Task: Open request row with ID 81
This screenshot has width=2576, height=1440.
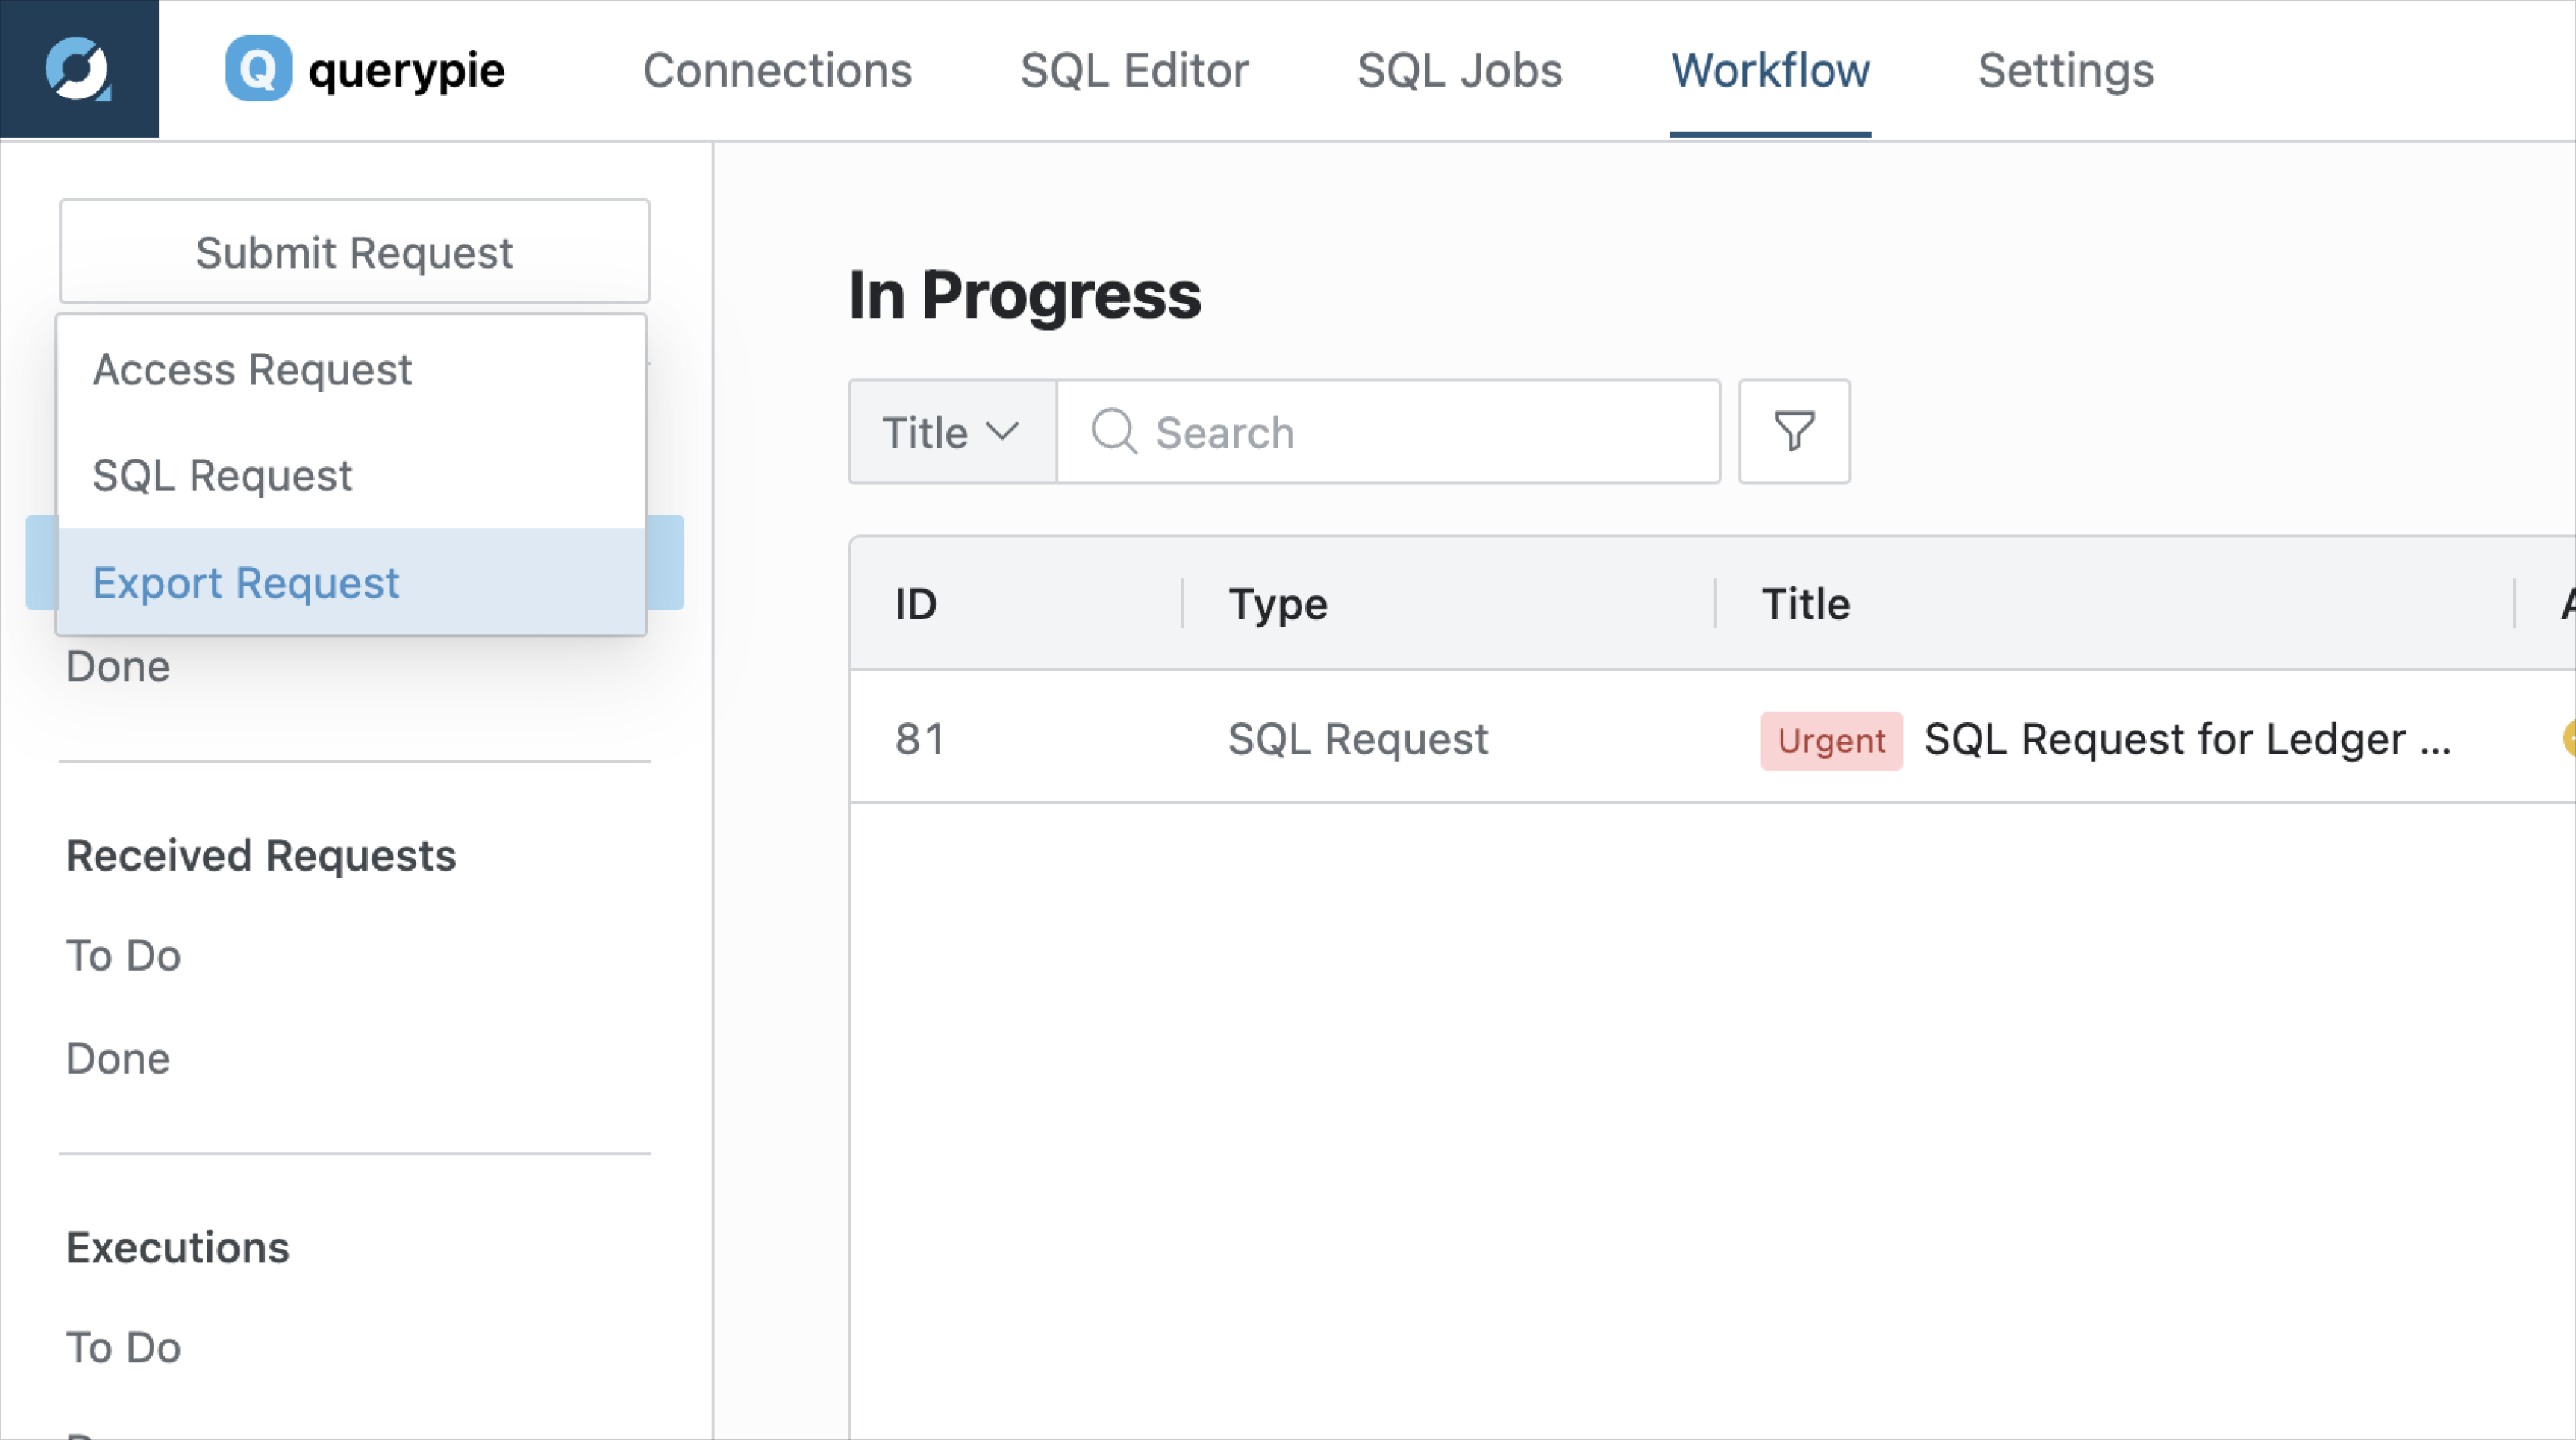Action: (1712, 738)
